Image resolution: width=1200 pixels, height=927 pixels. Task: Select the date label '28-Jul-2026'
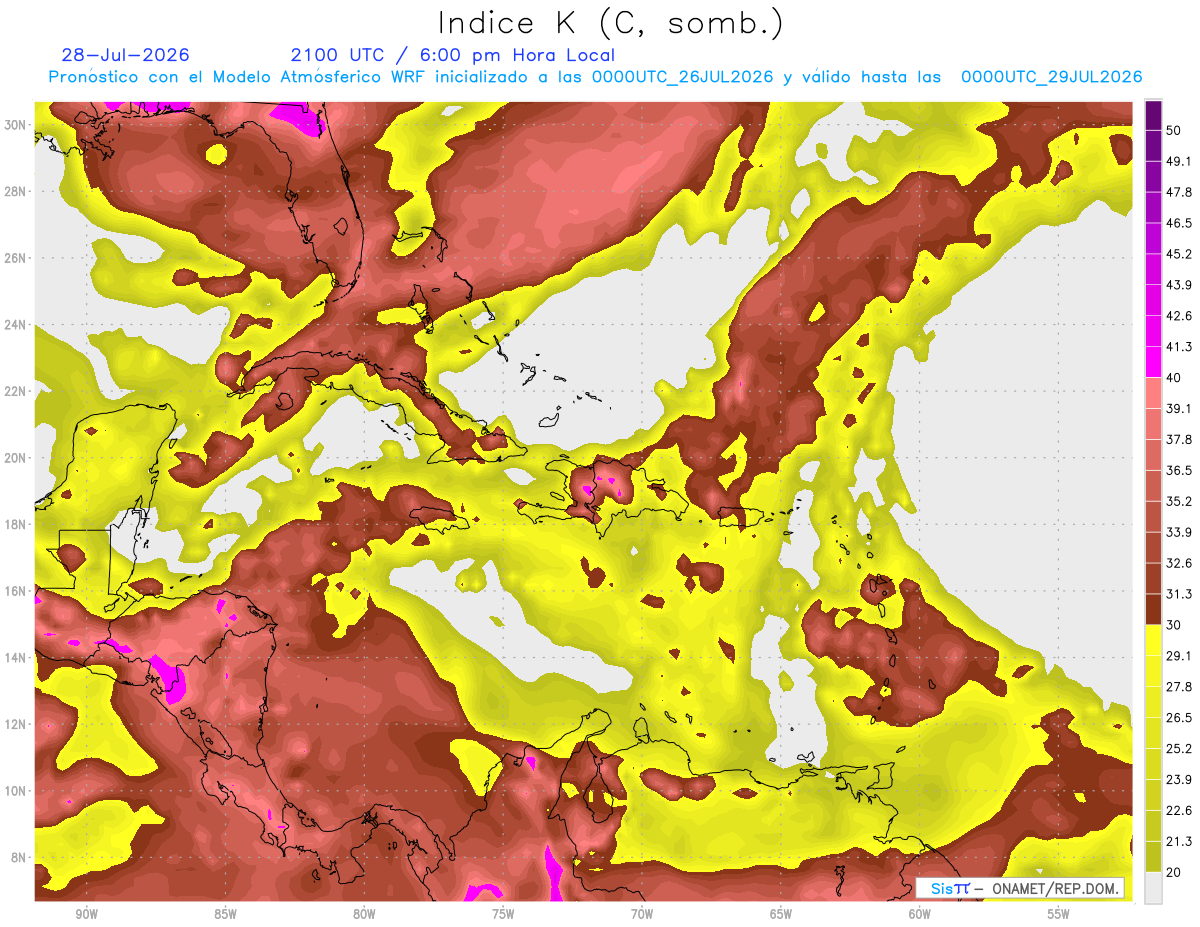(x=125, y=55)
